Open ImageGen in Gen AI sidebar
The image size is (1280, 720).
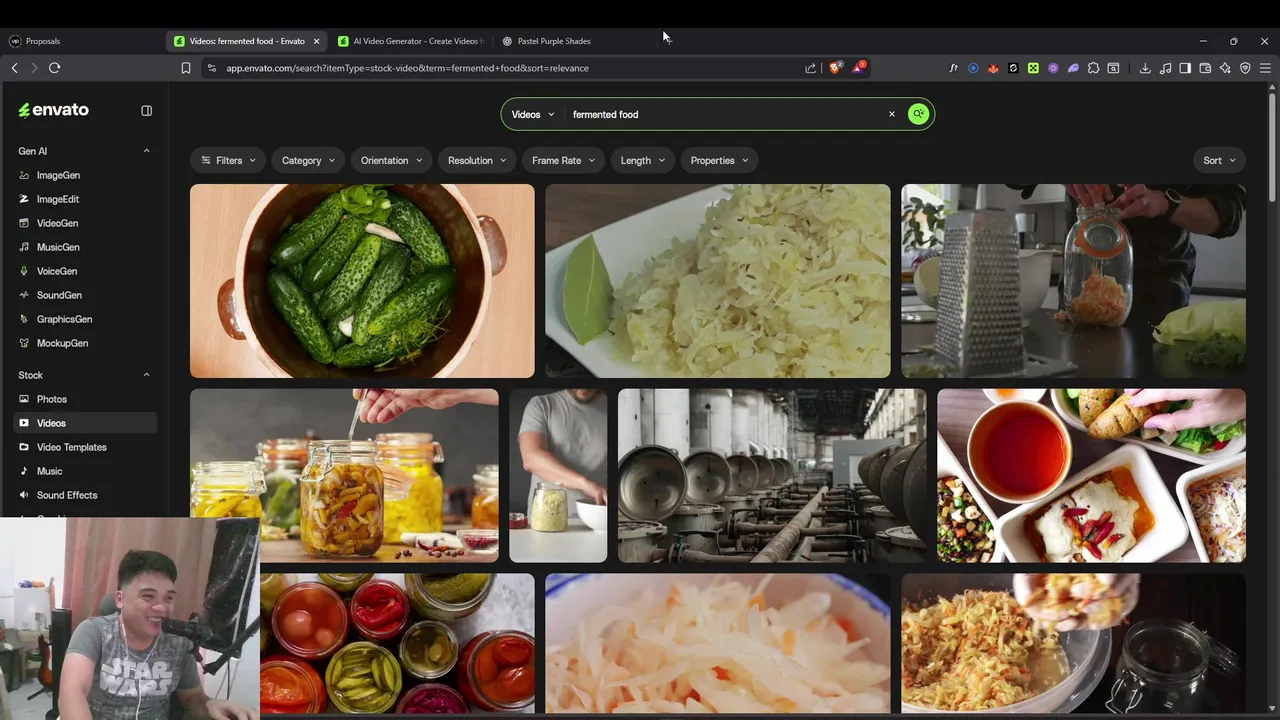coord(58,175)
